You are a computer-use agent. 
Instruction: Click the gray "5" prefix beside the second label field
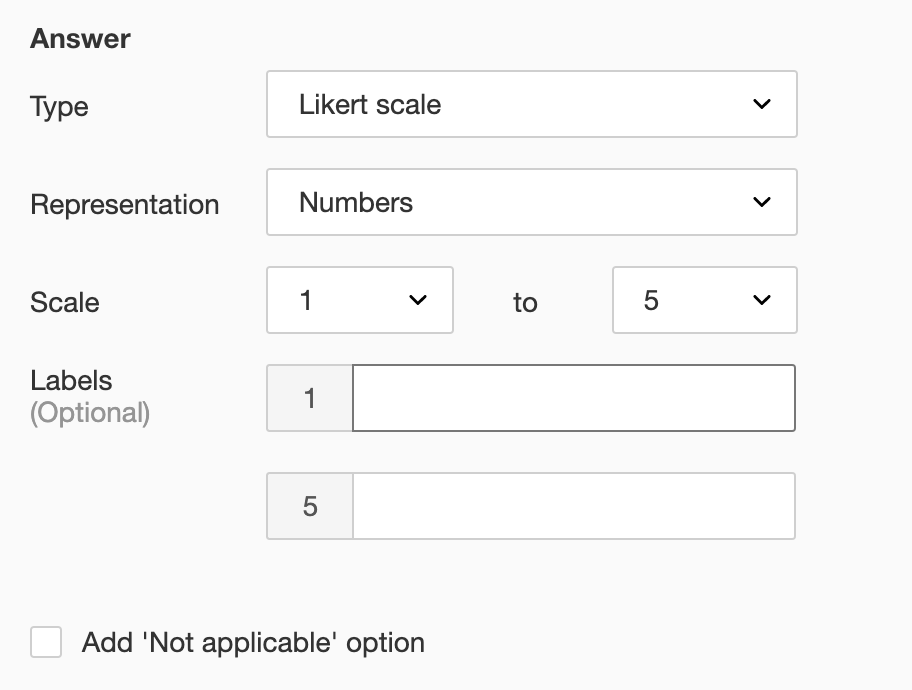pyautogui.click(x=310, y=506)
